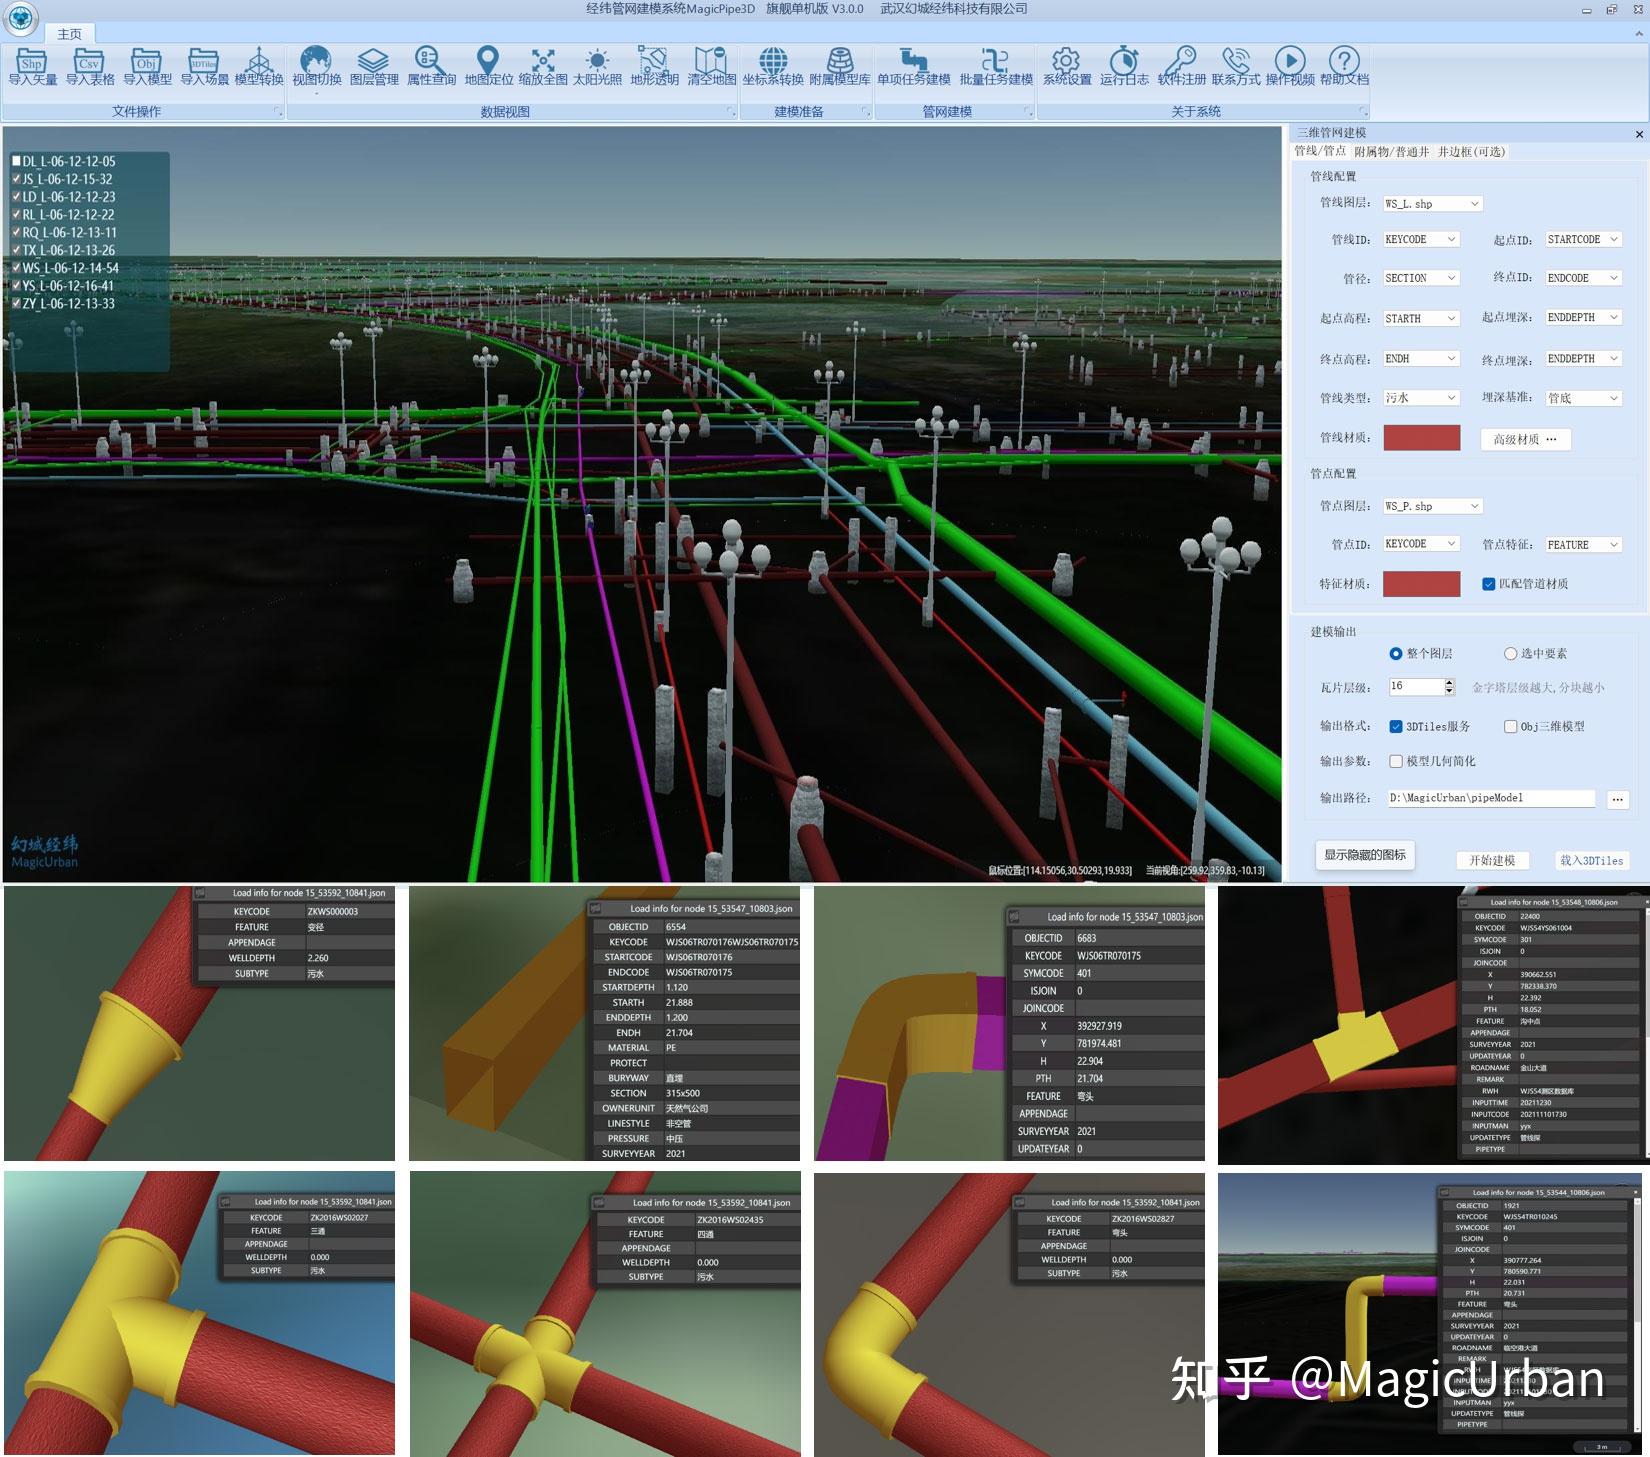Screen dimensions: 1650x1457
Task: Uncheck the DL_L-06-12-12-05 layer
Action: [15, 160]
